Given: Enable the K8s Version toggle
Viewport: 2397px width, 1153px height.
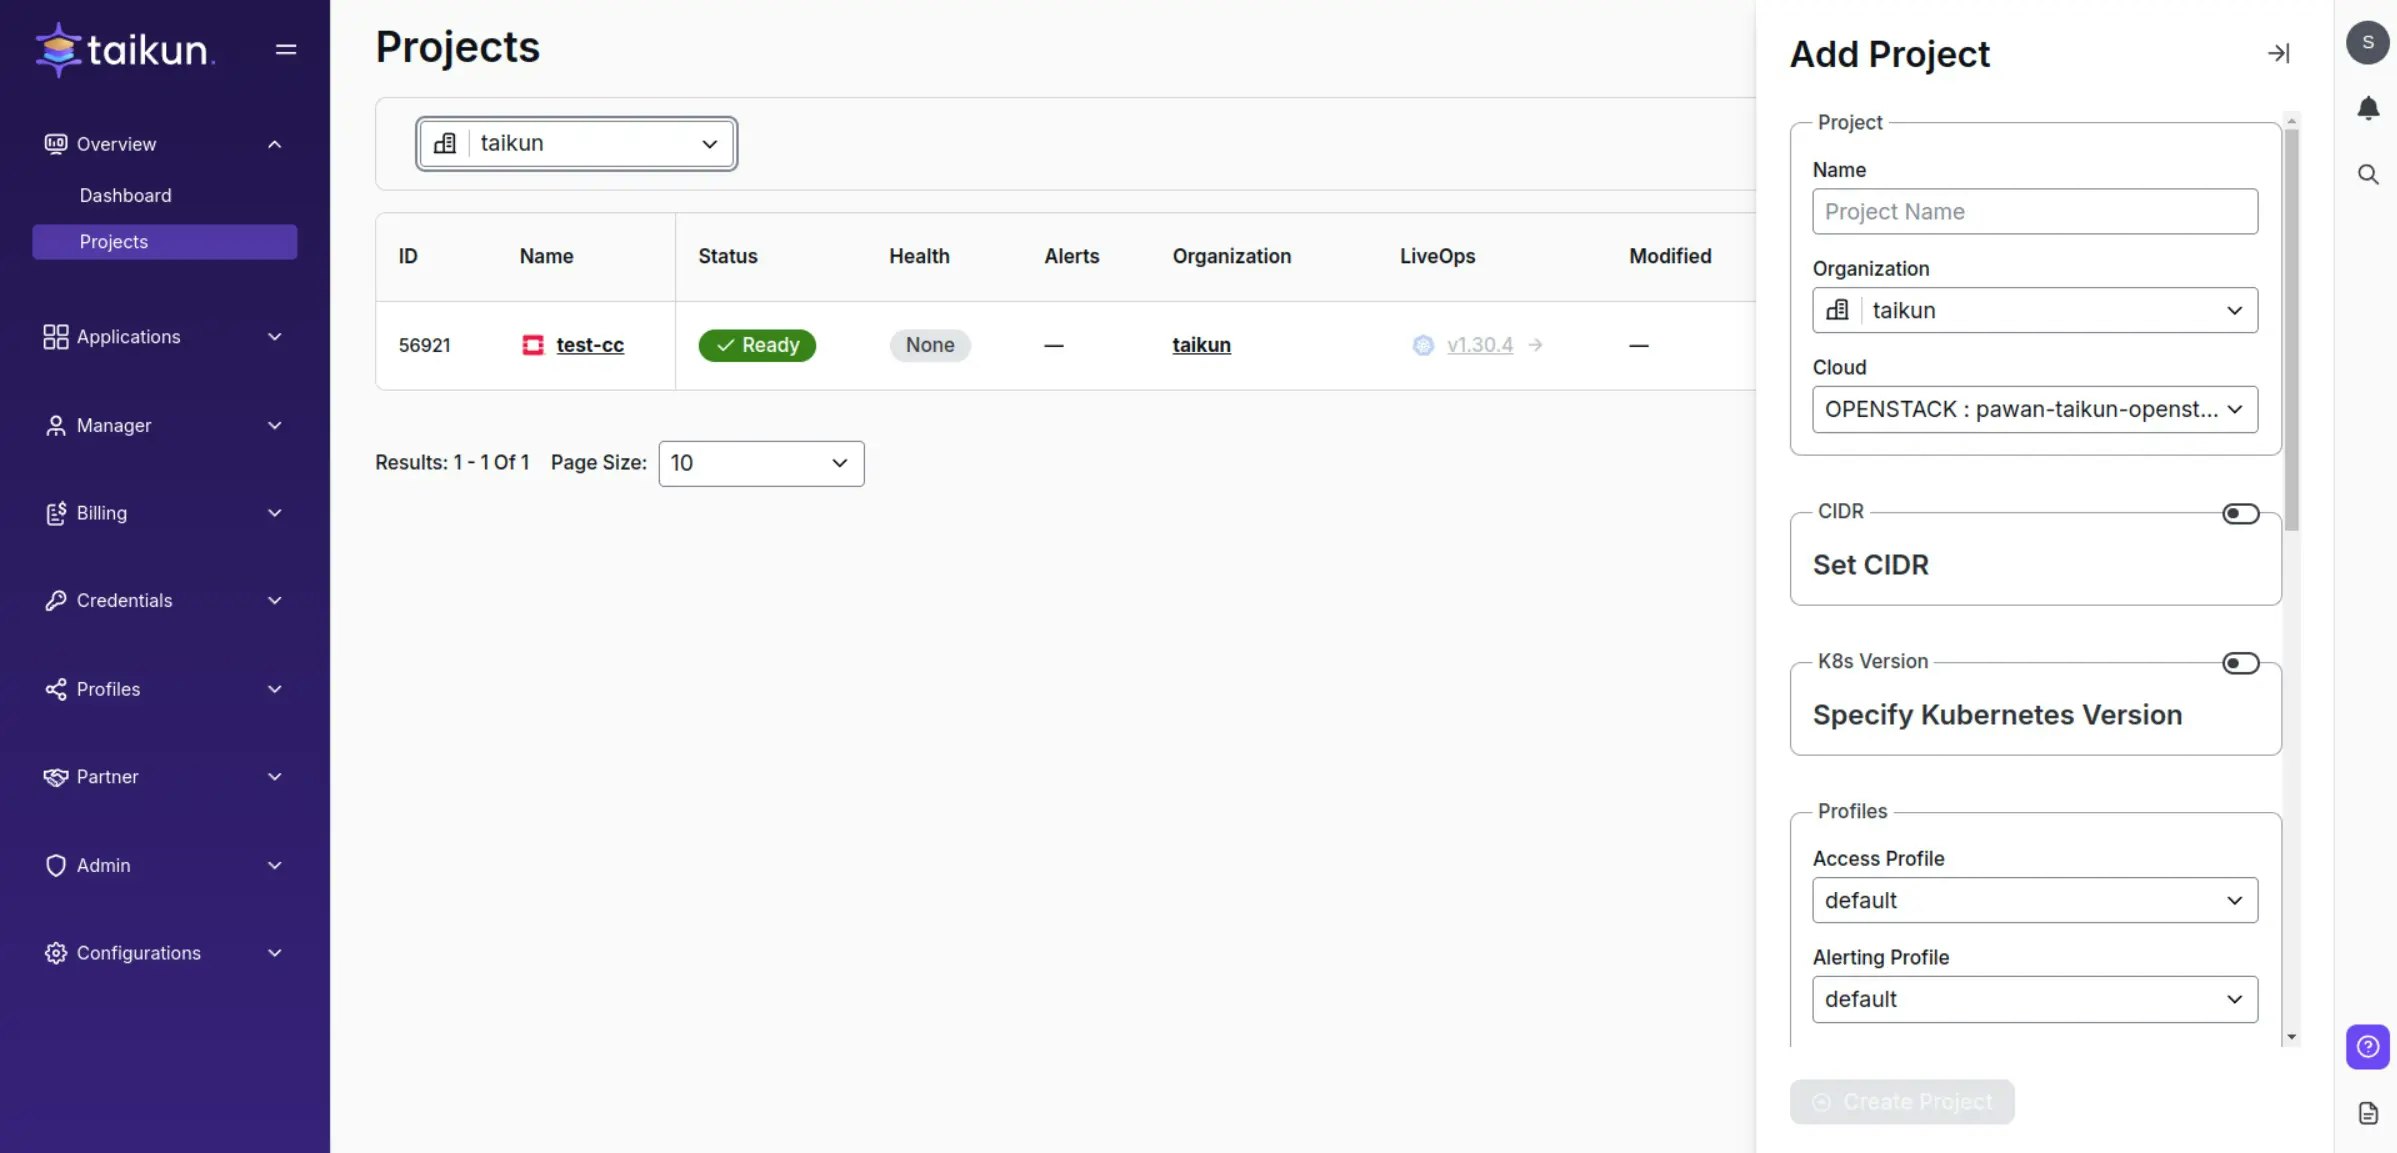Looking at the screenshot, I should 2240,663.
